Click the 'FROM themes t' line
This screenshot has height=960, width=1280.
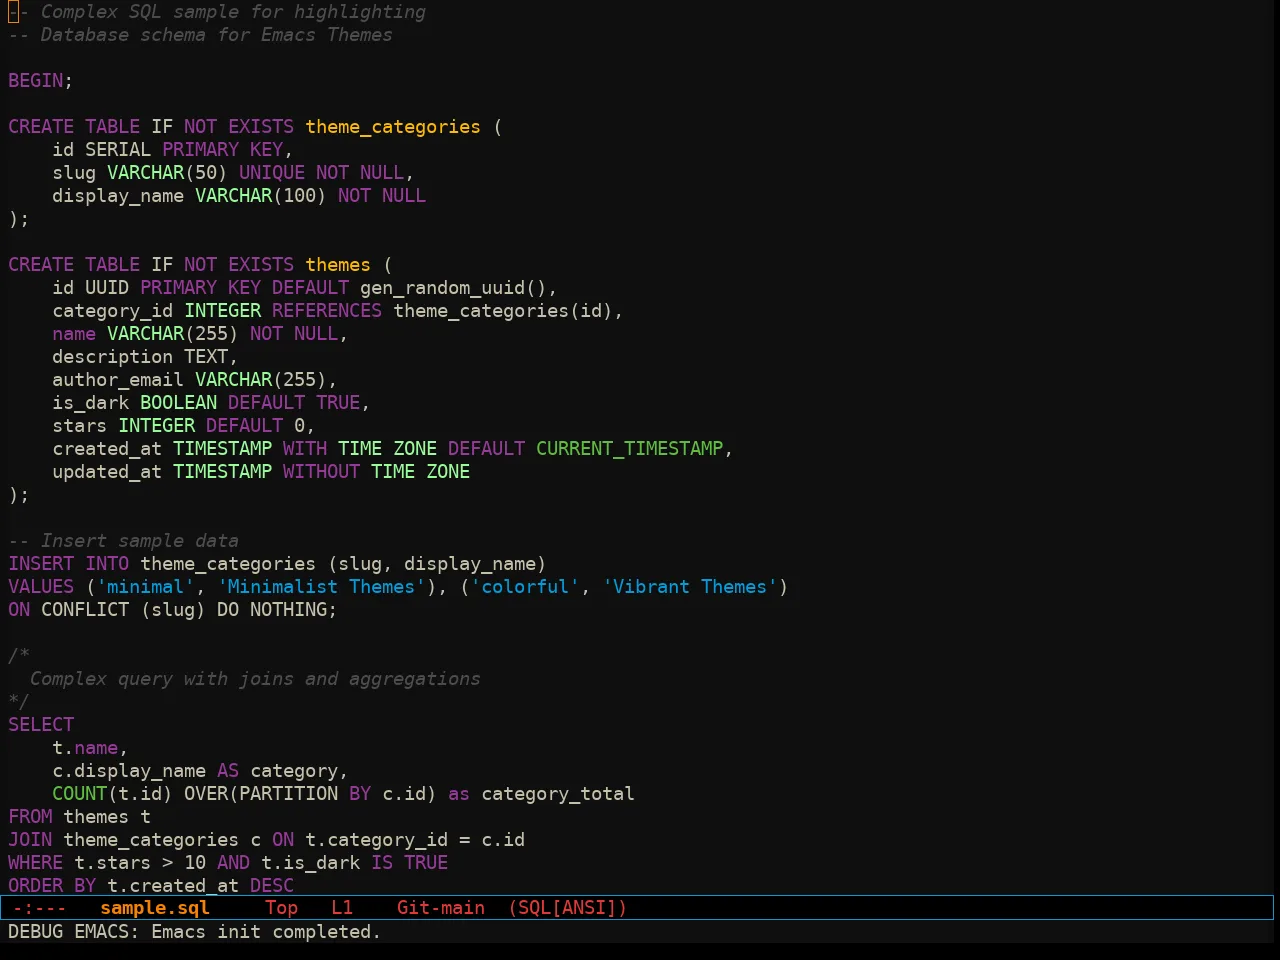(79, 817)
